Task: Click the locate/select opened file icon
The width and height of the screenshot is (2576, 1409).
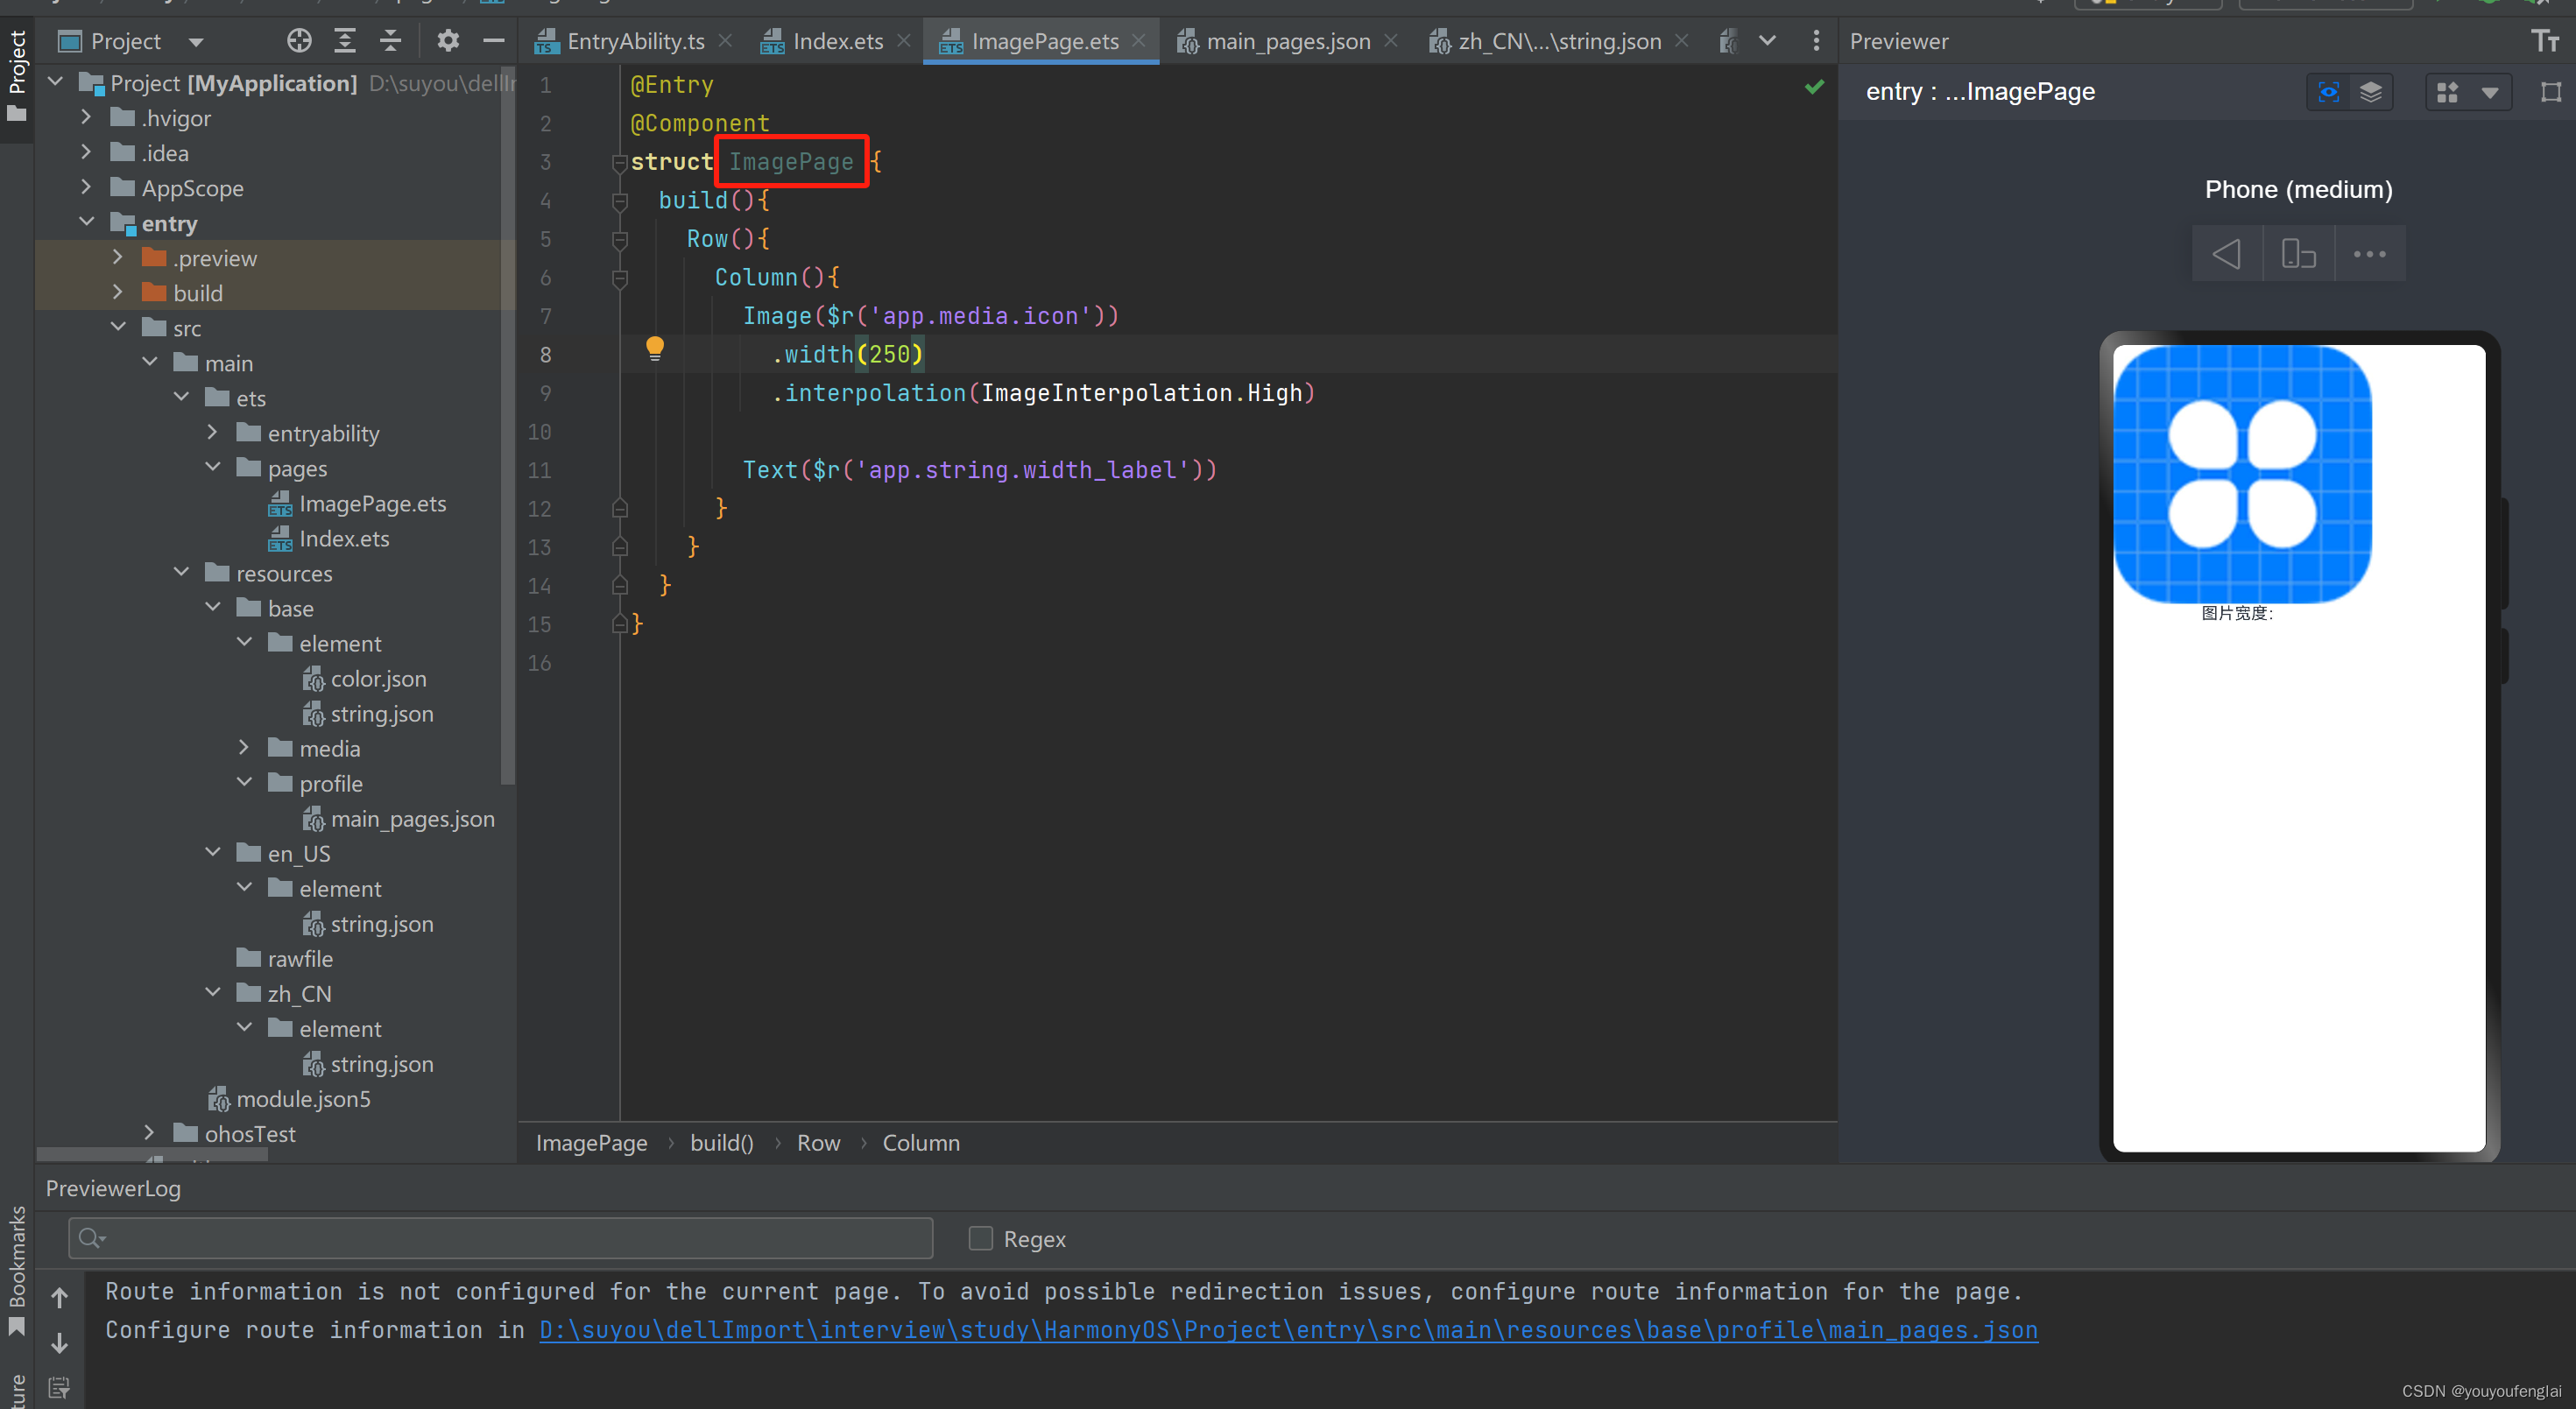Action: click(298, 41)
